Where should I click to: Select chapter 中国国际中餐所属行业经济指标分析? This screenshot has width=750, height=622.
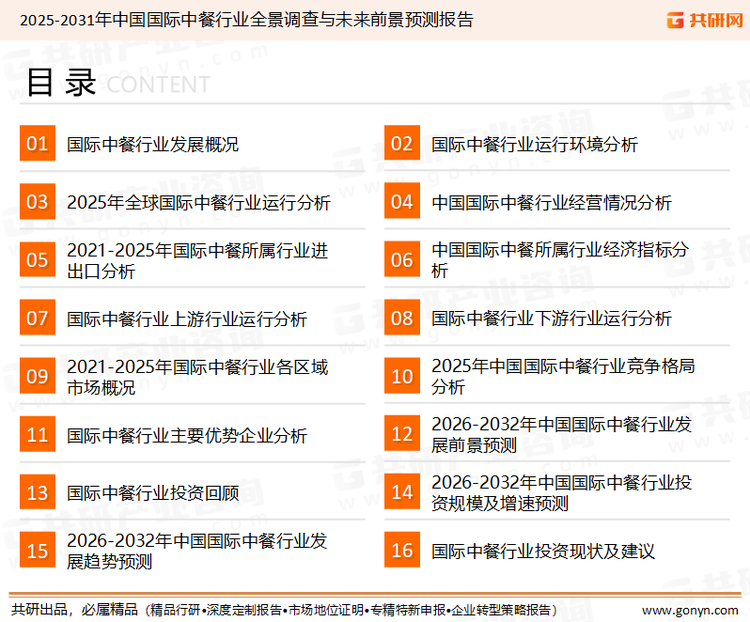click(x=560, y=260)
